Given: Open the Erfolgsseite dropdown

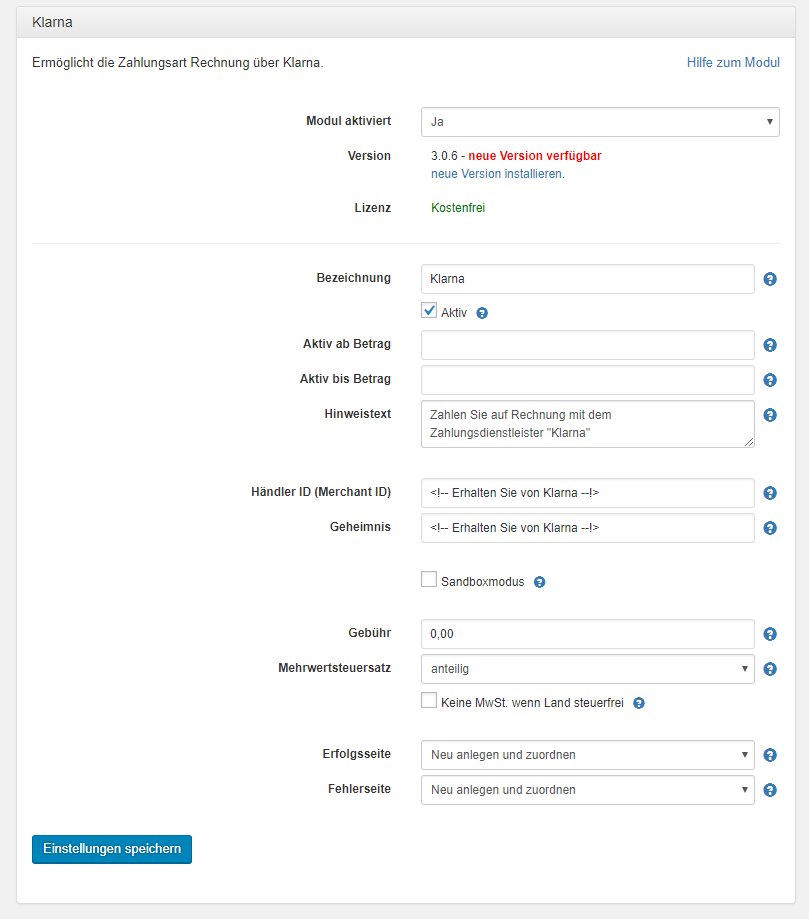Looking at the screenshot, I should click(x=587, y=755).
